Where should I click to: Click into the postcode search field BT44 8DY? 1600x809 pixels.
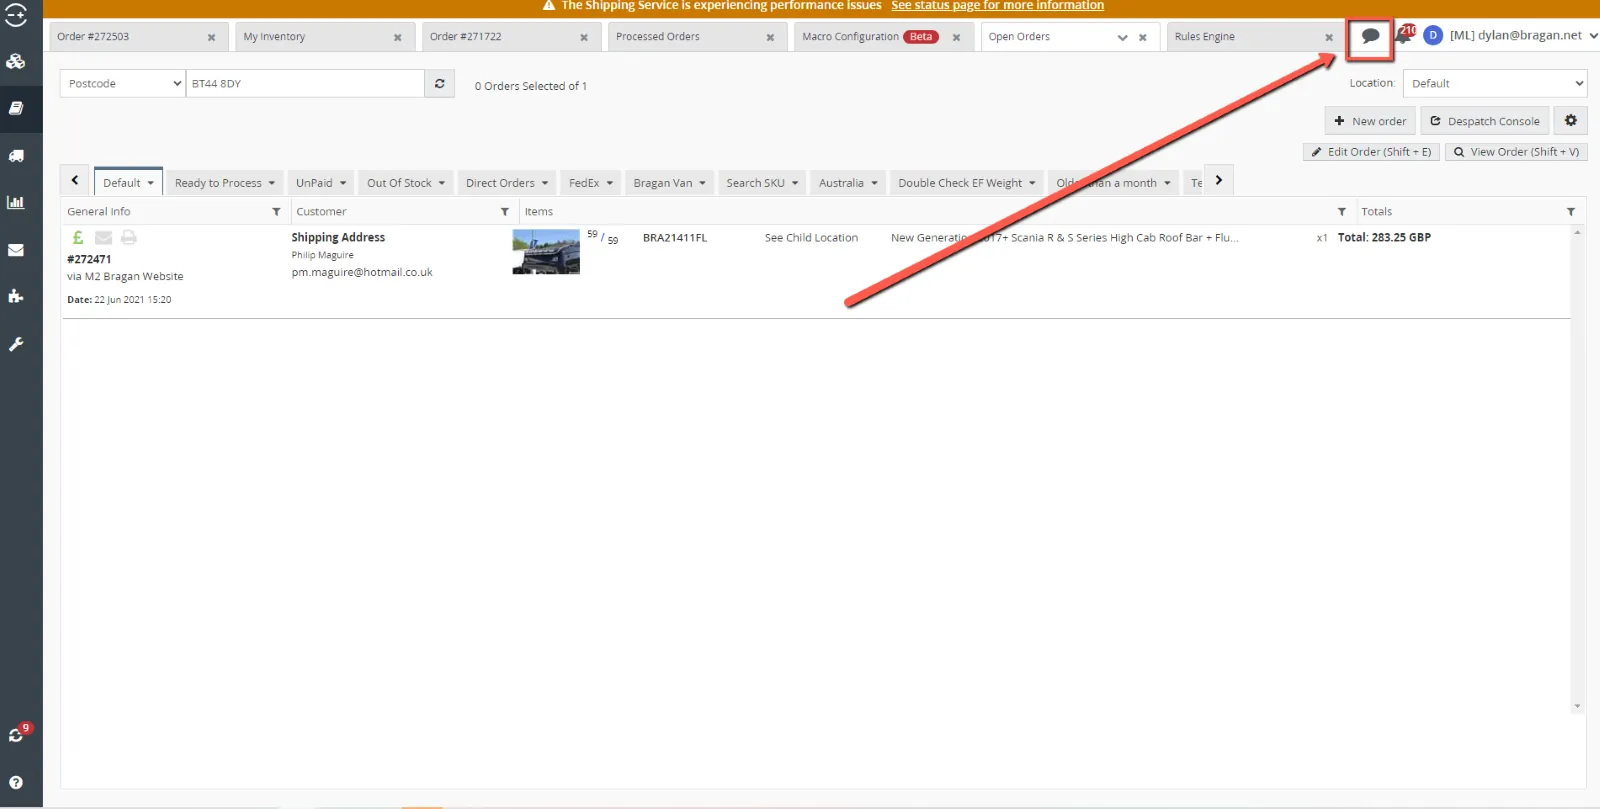[305, 84]
